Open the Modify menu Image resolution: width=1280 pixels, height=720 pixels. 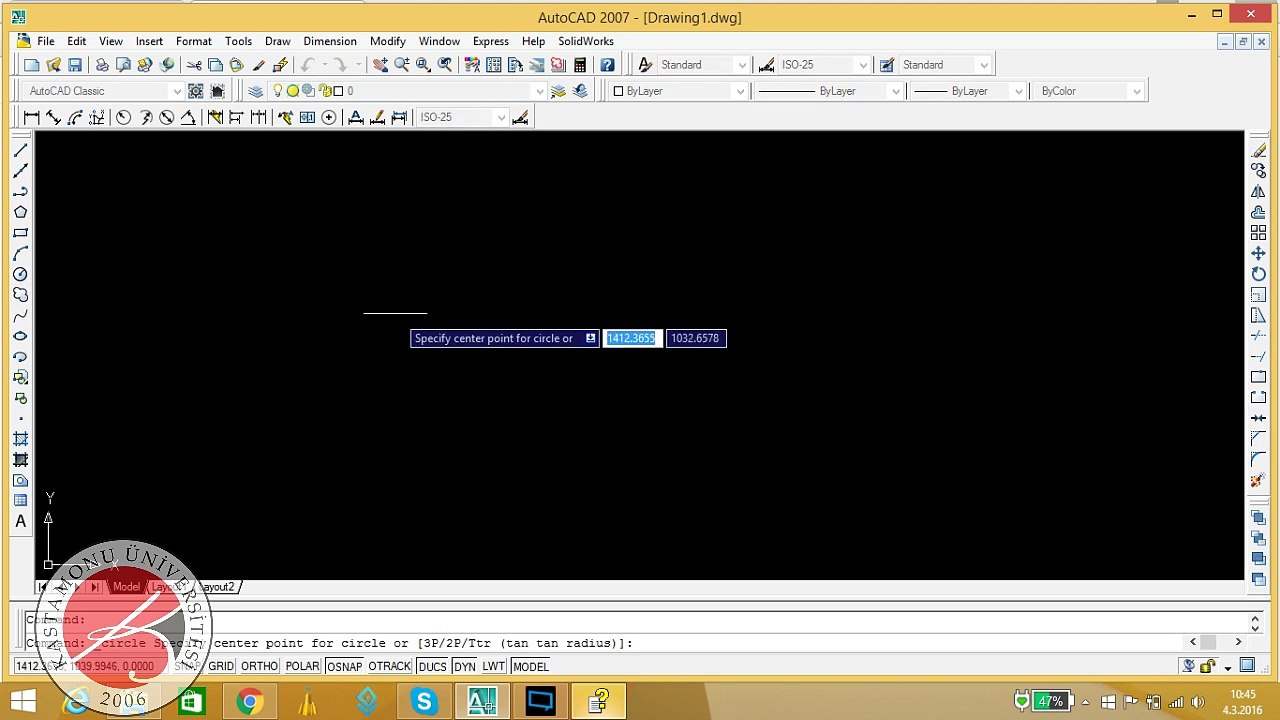point(387,41)
